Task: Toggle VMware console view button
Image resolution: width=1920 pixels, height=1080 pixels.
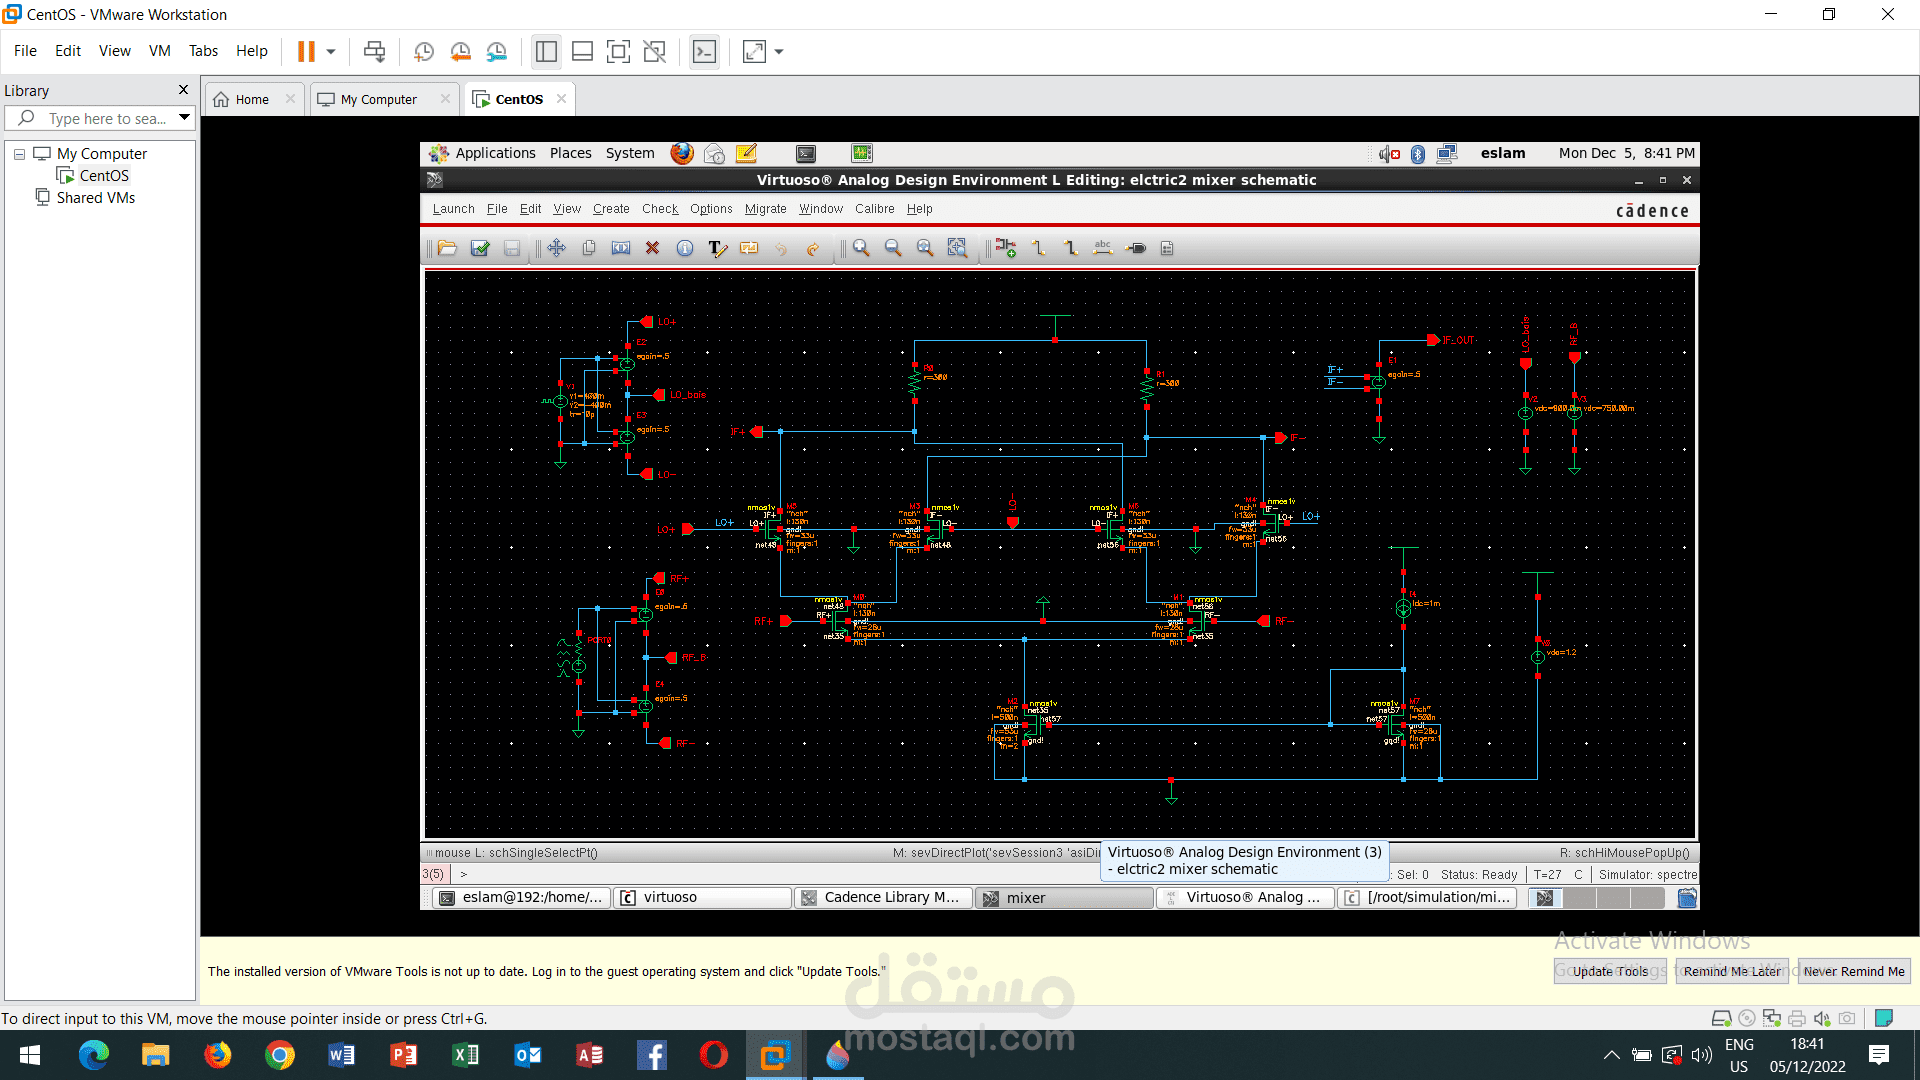Action: pos(704,51)
